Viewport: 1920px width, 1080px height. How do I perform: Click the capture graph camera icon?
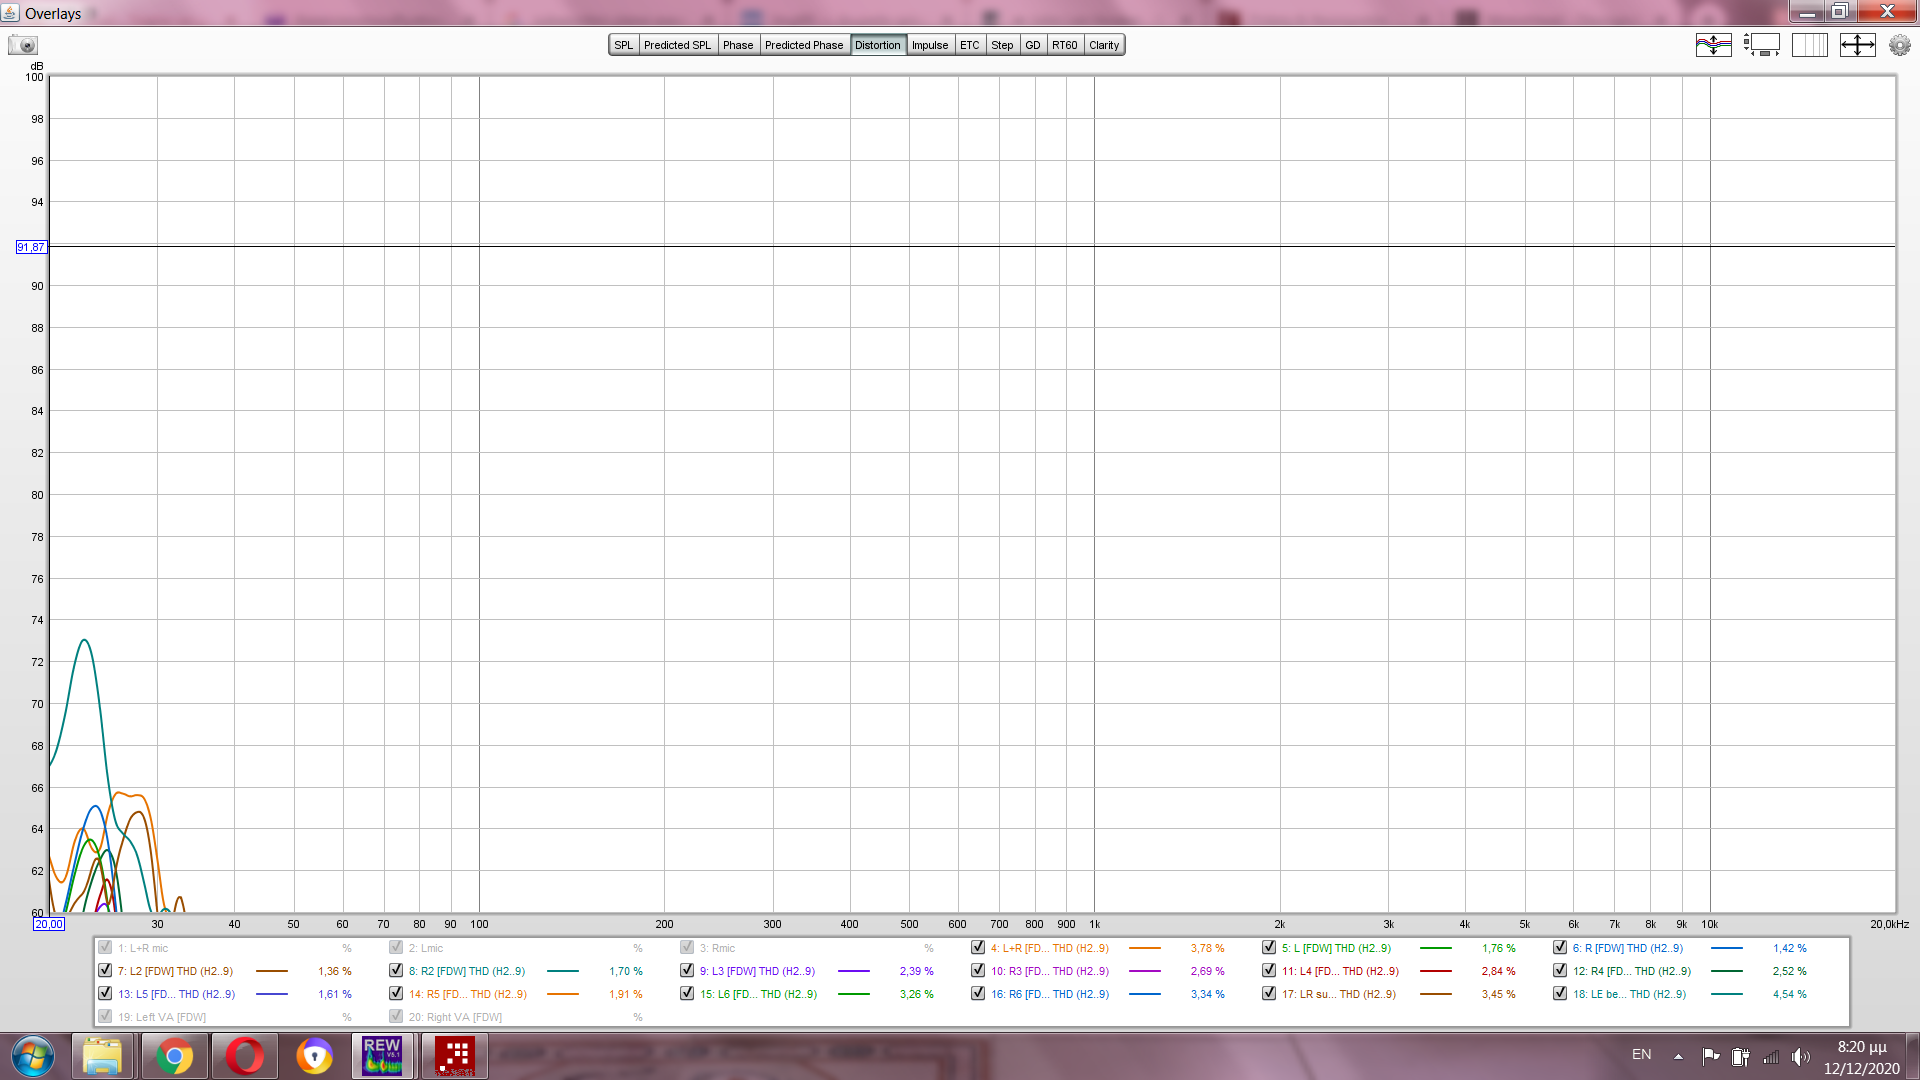[22, 45]
